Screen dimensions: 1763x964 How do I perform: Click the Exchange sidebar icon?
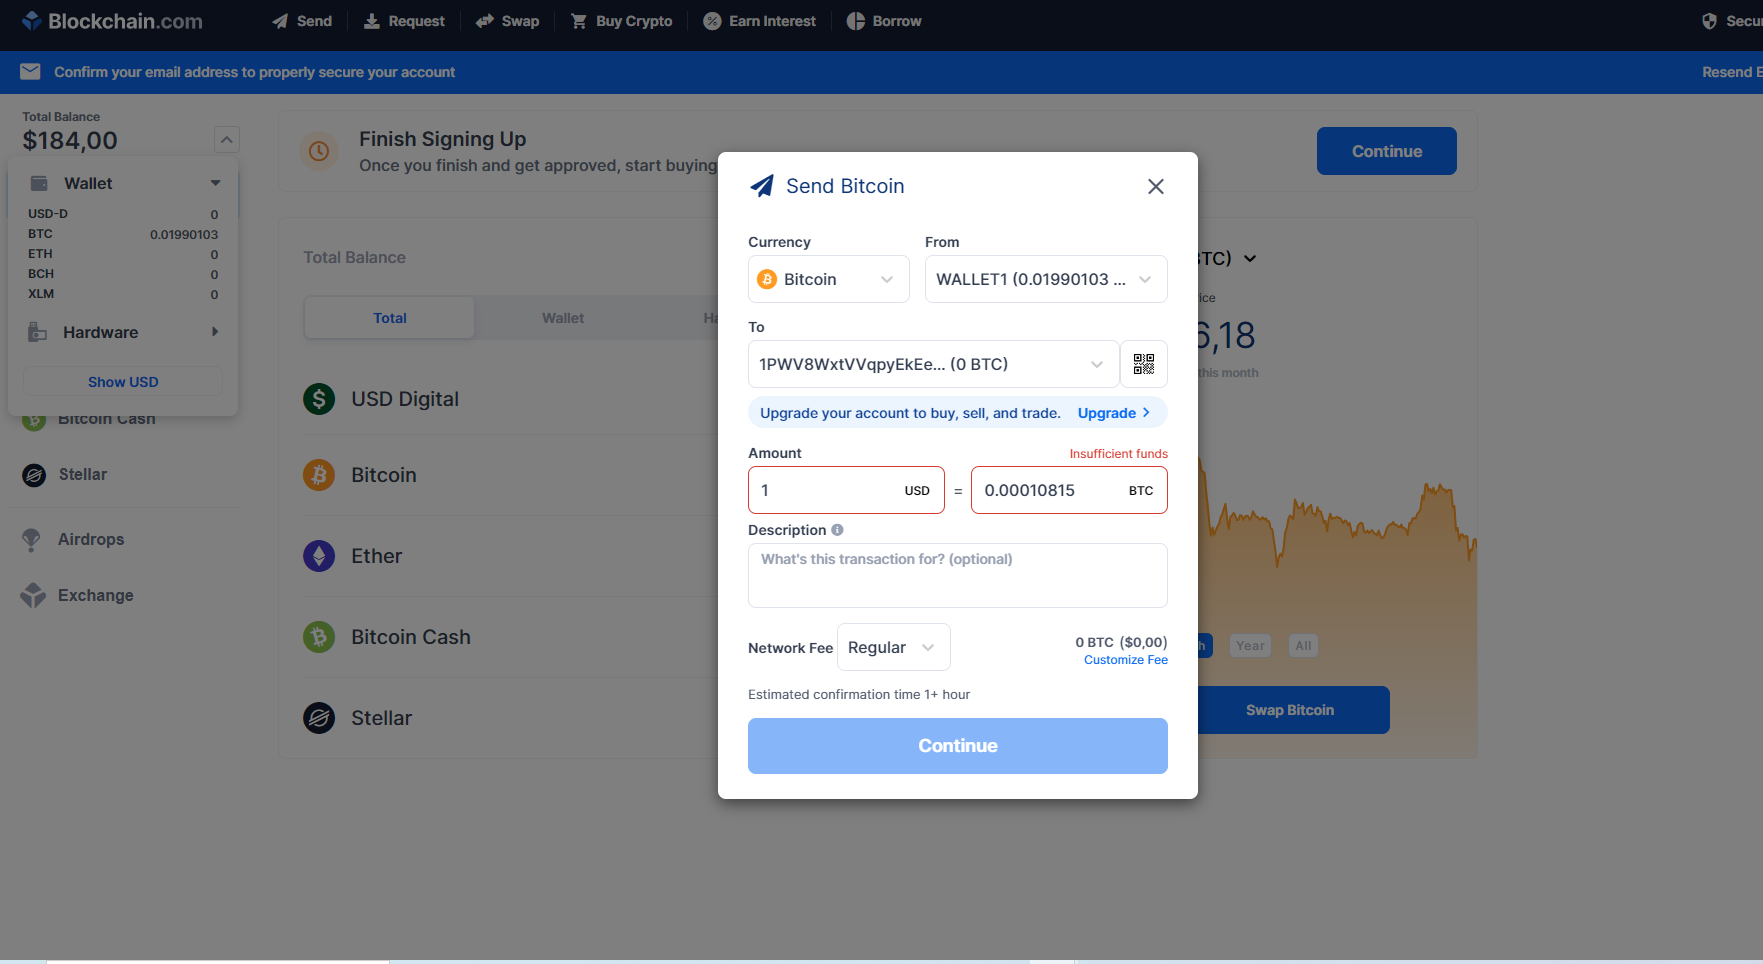coord(33,595)
